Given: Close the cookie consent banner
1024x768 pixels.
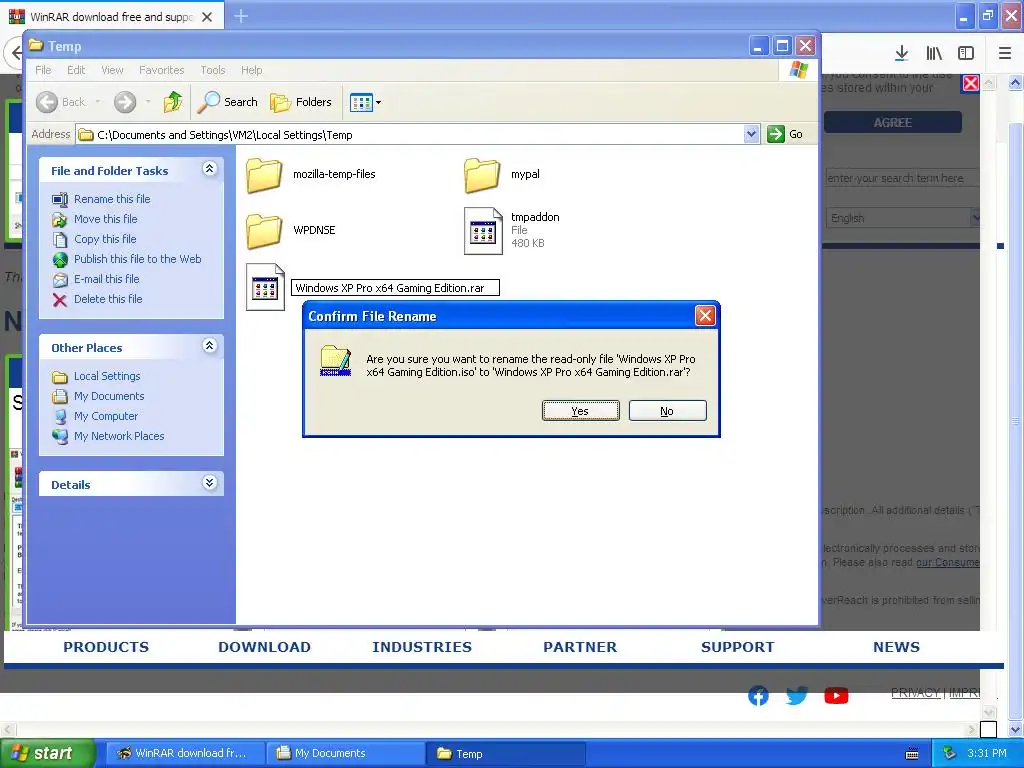Looking at the screenshot, I should point(971,83).
